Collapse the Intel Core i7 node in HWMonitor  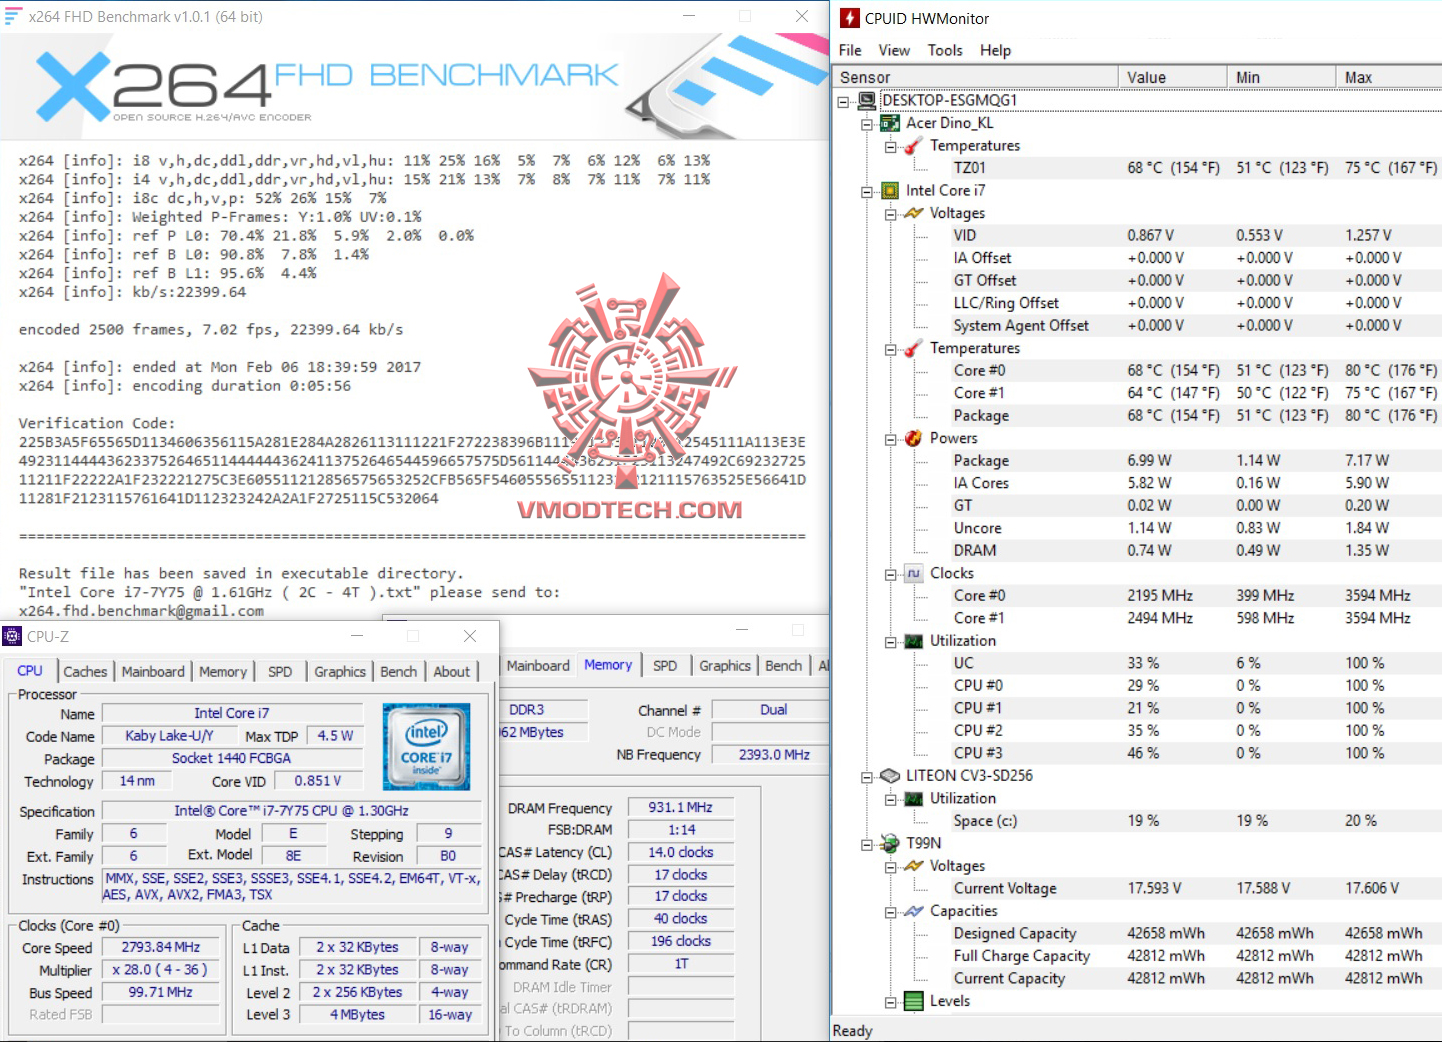867,192
